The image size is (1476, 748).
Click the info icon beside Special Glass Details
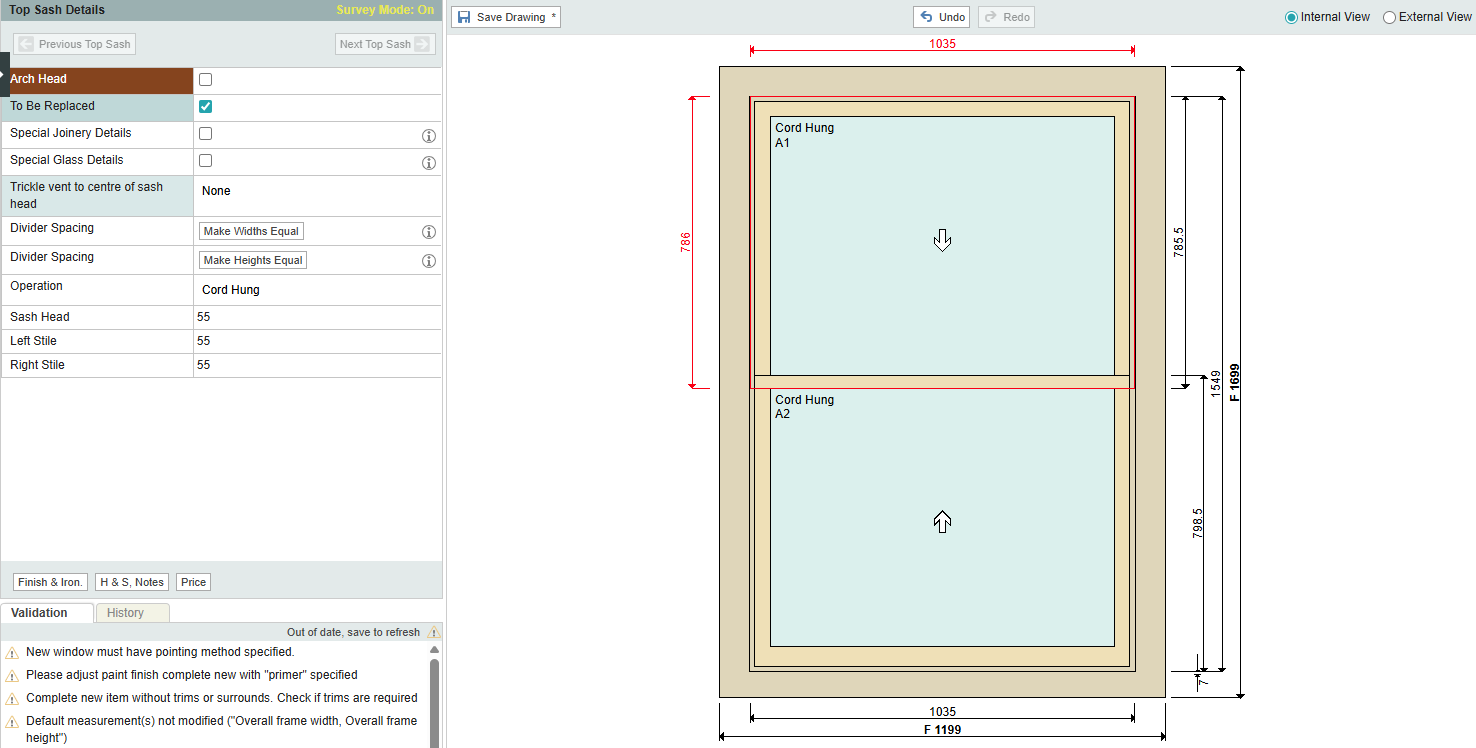pyautogui.click(x=429, y=163)
